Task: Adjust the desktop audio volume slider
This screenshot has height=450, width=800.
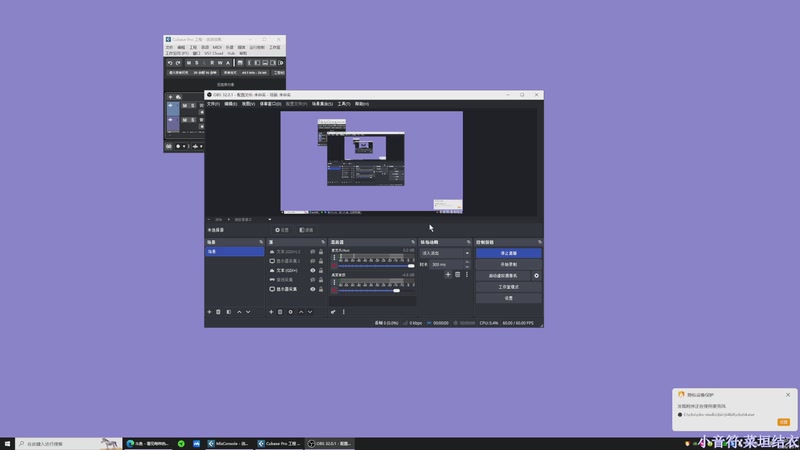Action: pyautogui.click(x=396, y=290)
